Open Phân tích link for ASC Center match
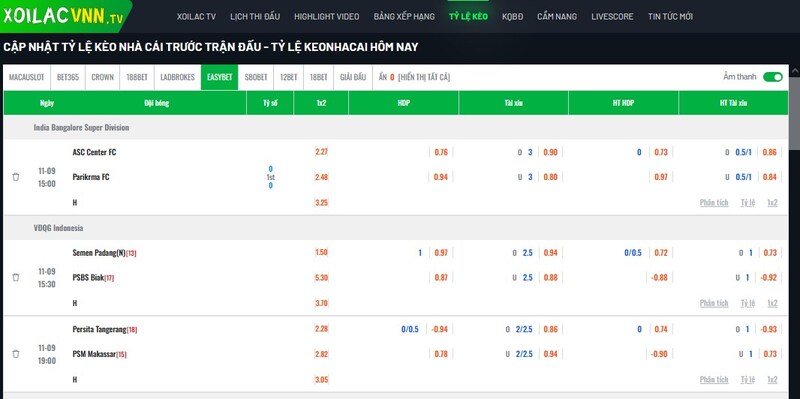The height and width of the screenshot is (399, 800). tap(714, 203)
